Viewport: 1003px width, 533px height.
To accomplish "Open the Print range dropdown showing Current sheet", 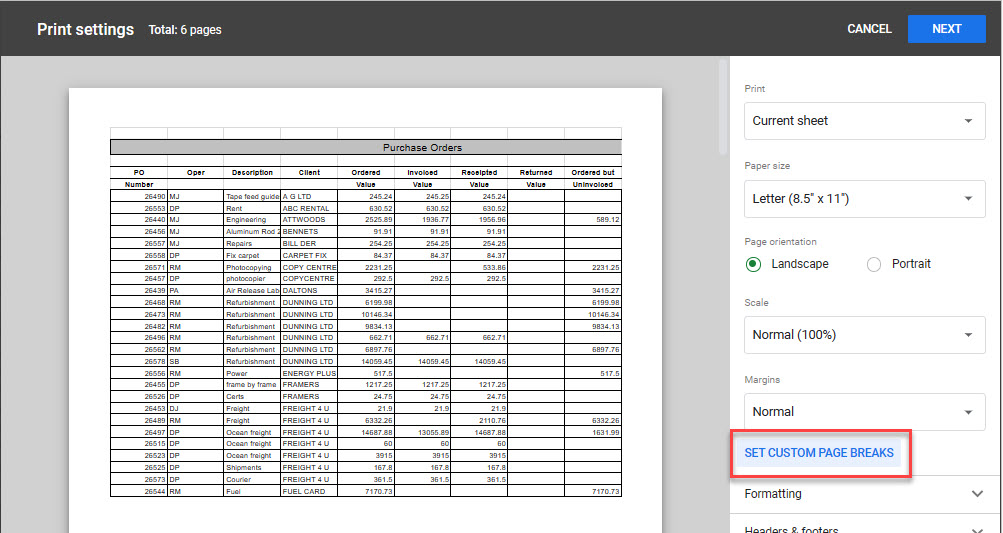I will pyautogui.click(x=858, y=121).
